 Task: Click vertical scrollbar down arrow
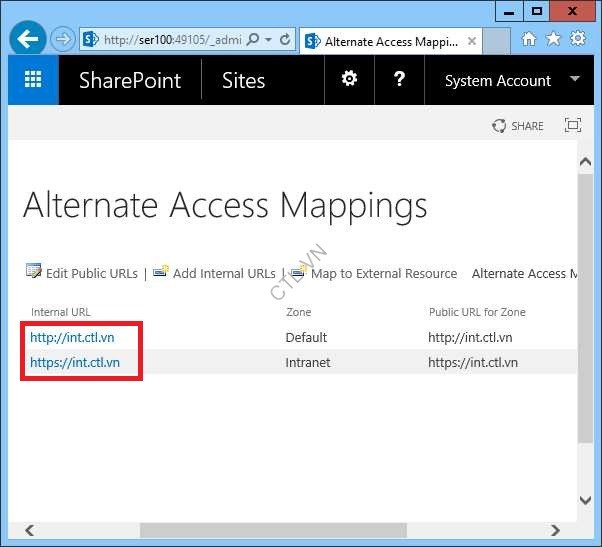point(585,500)
